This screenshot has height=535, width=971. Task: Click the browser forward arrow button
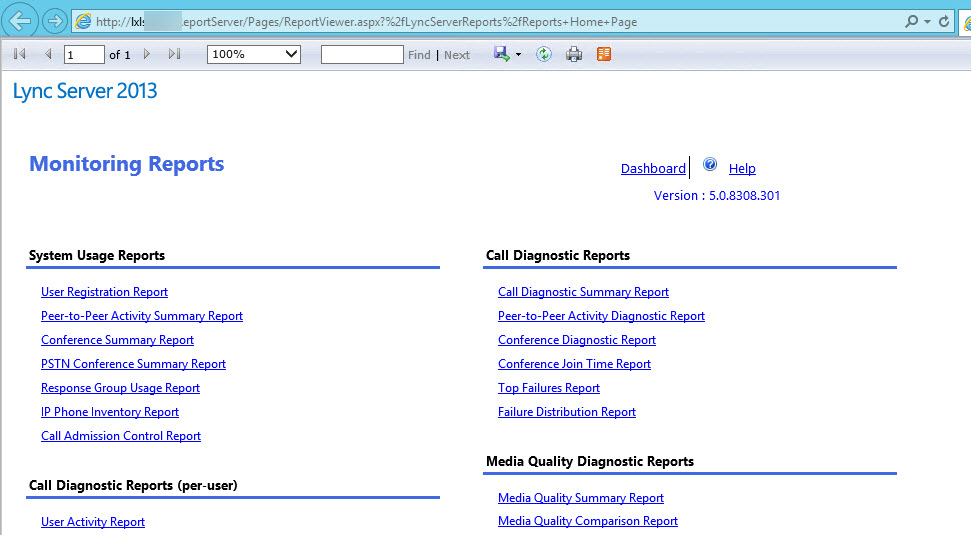[55, 21]
